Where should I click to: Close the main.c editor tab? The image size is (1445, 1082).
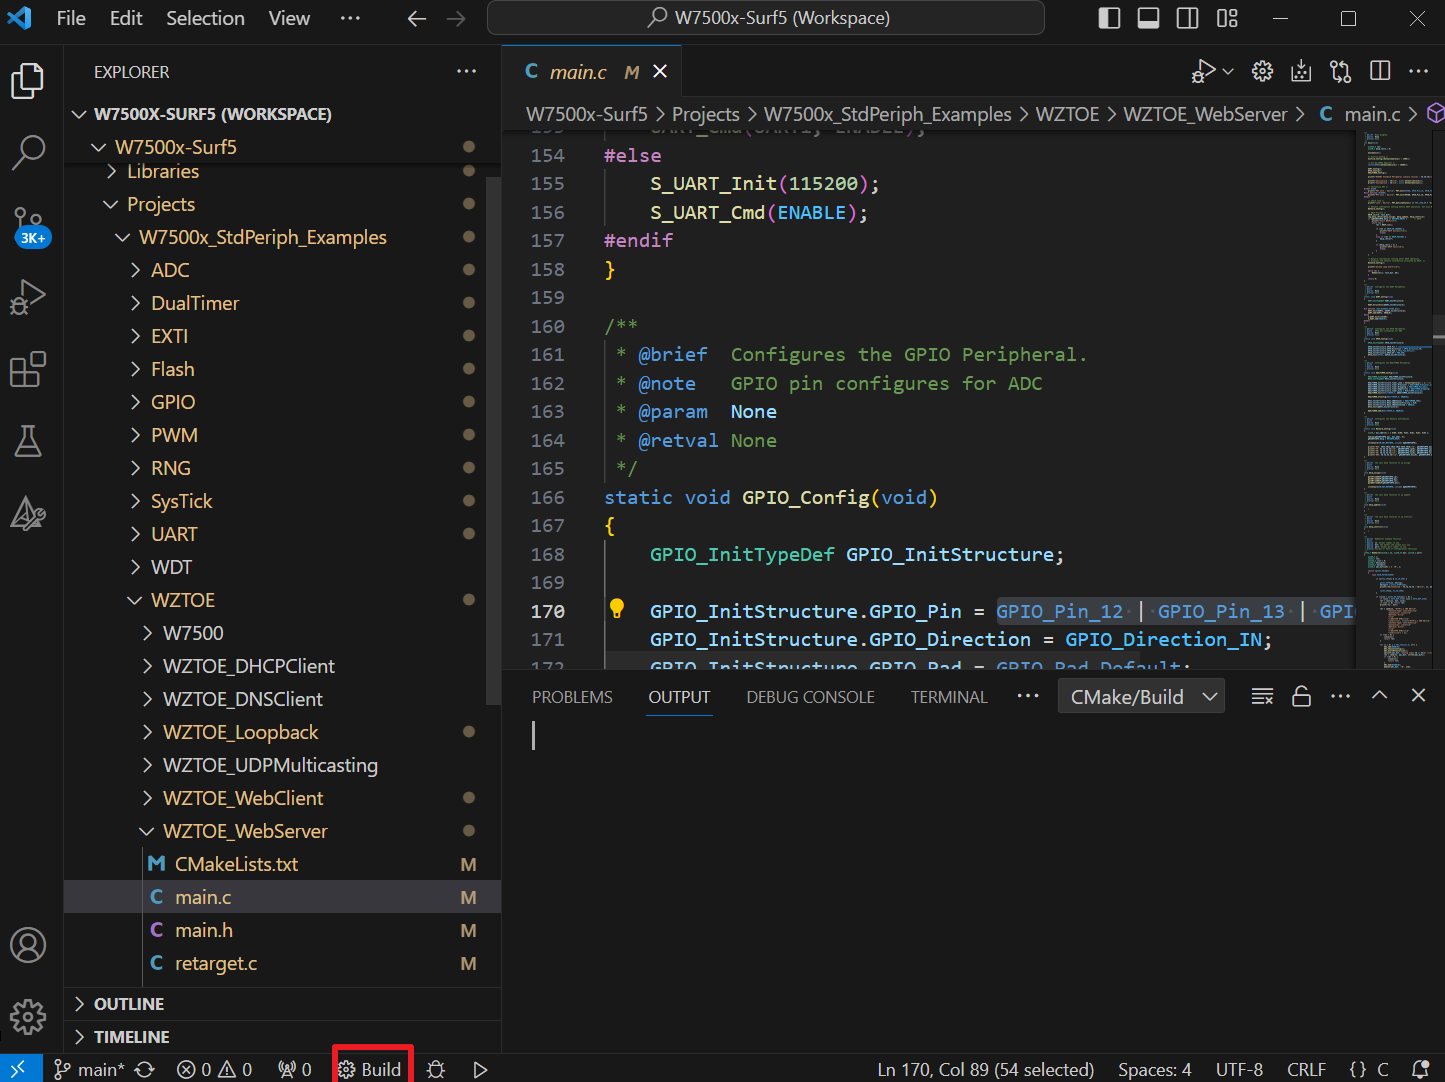[x=660, y=71]
